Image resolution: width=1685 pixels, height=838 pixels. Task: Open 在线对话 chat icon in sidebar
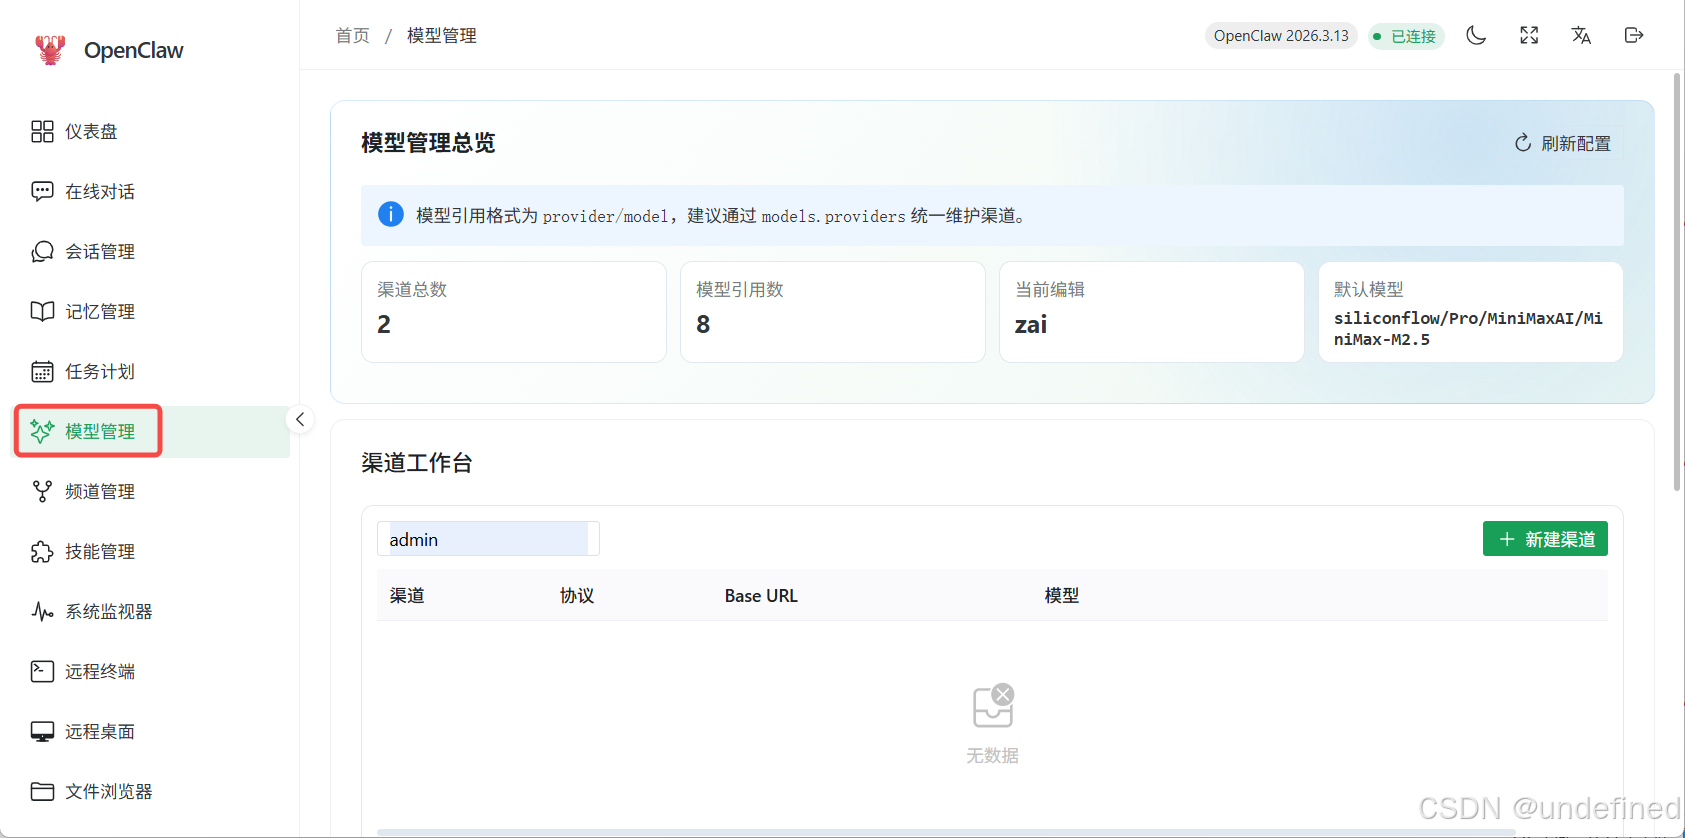click(x=42, y=191)
